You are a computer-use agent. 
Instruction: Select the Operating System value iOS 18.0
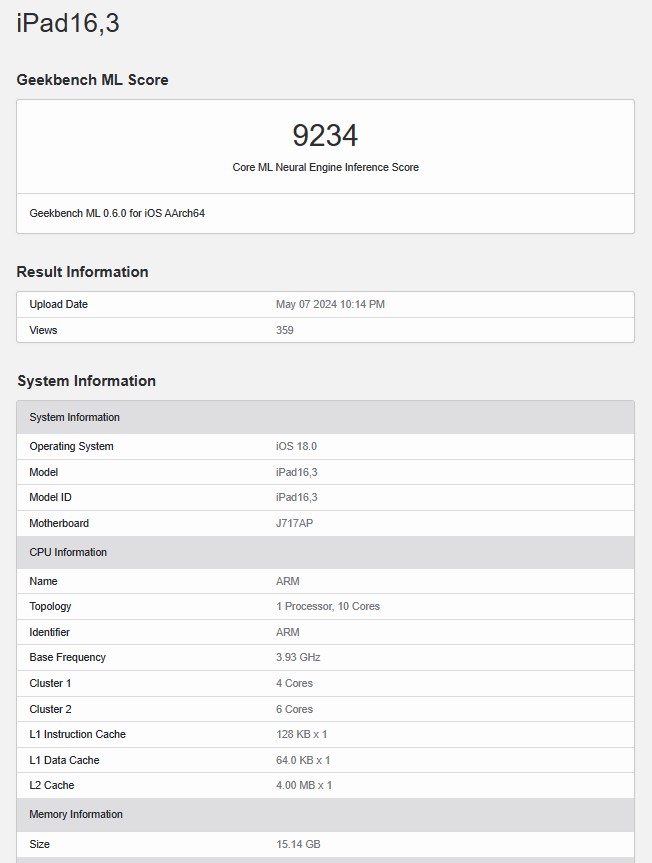coord(296,446)
